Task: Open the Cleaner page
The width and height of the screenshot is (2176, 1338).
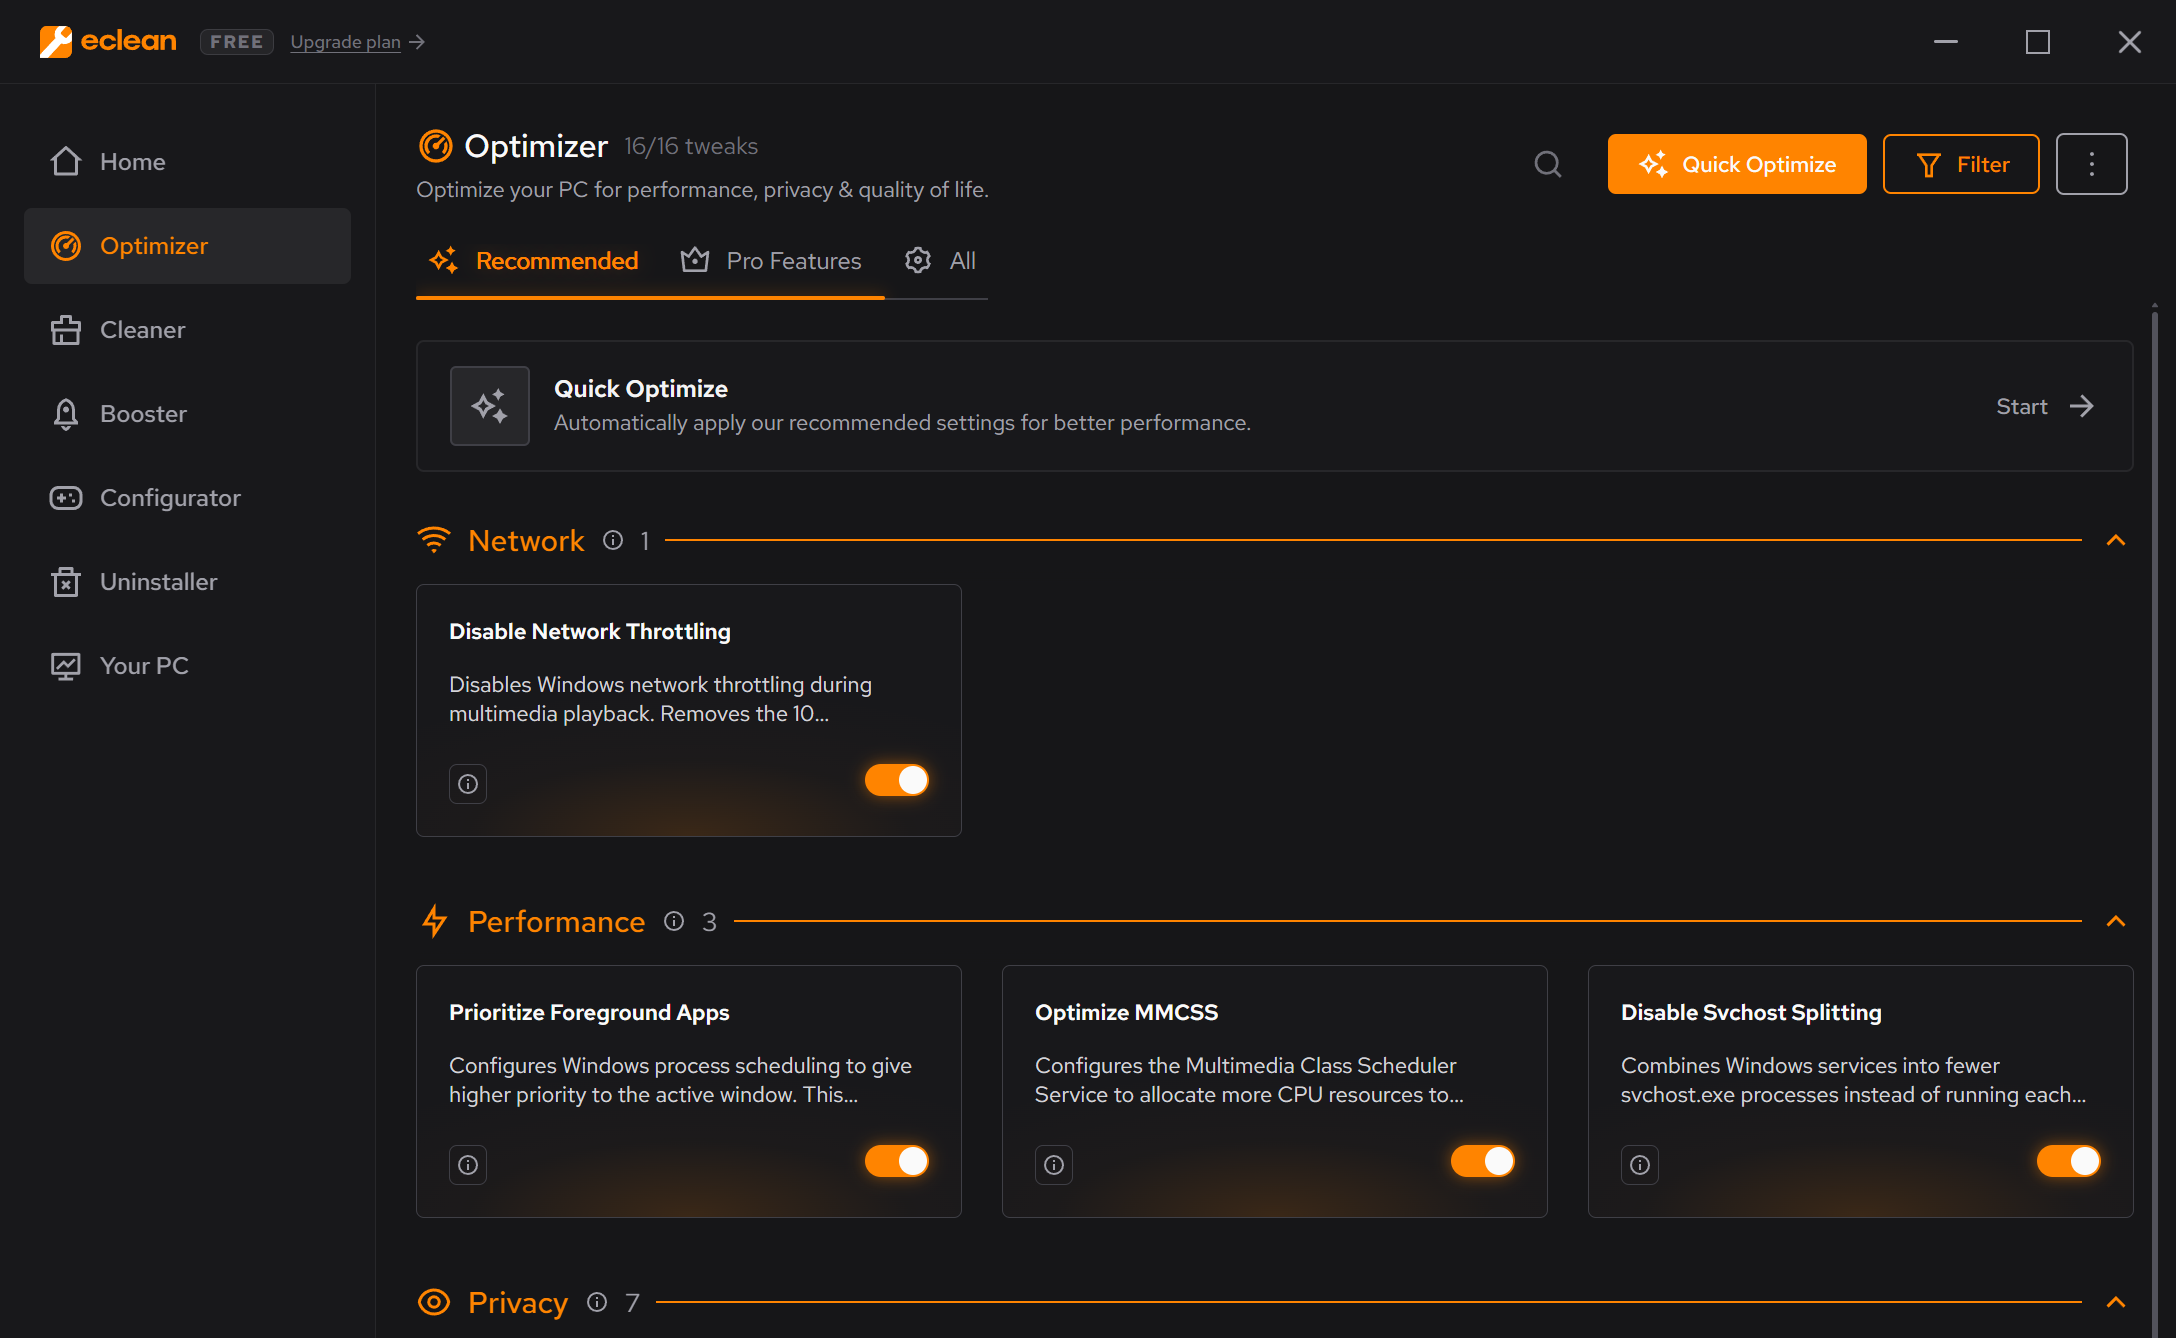Action: pos(187,330)
